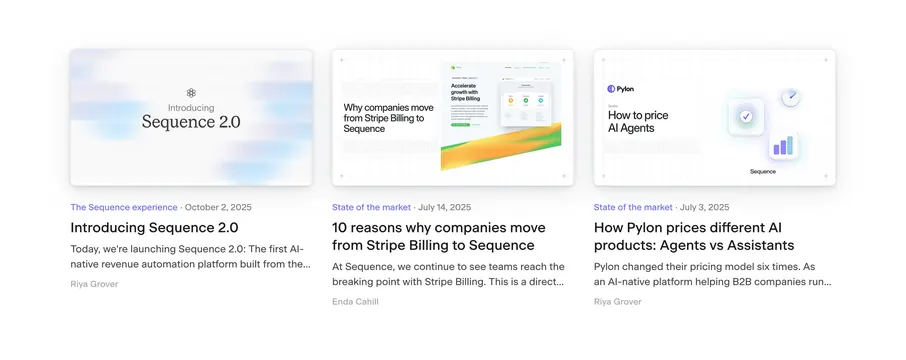The height and width of the screenshot is (360, 906).
Task: Click the checkmark badge icon in Pylon thumbnail
Action: coord(746,117)
